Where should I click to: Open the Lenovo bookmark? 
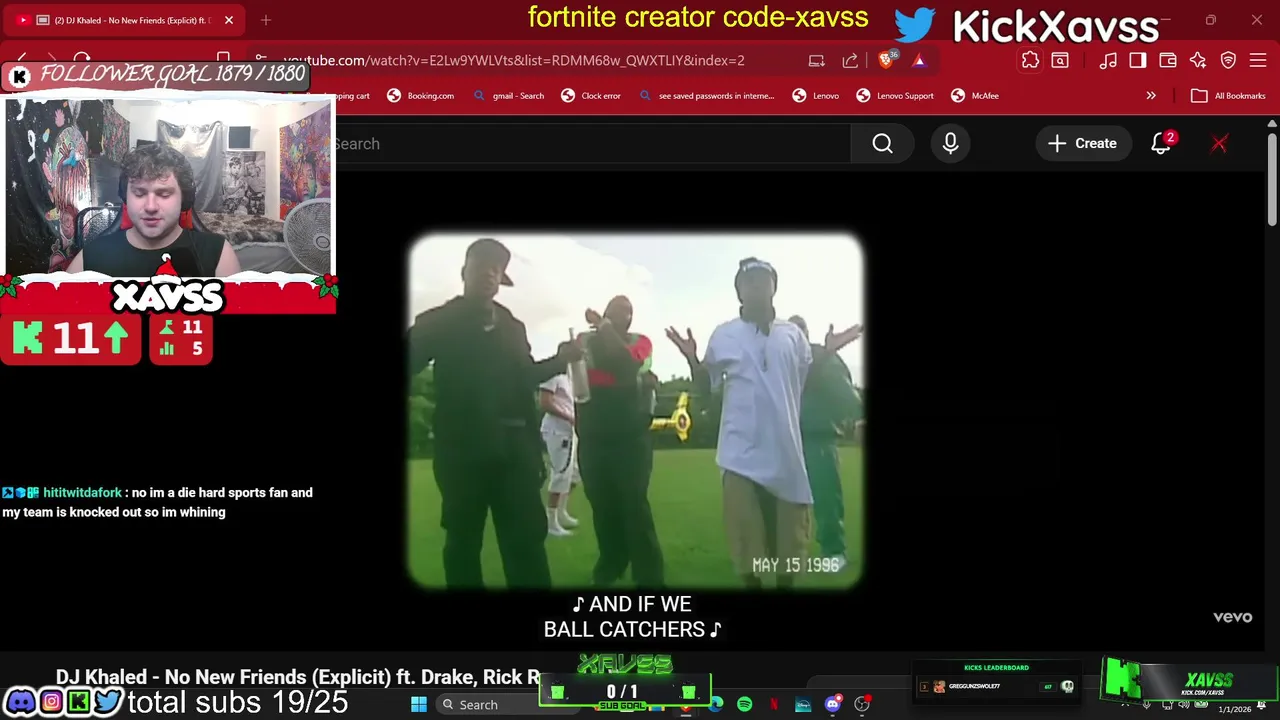point(816,96)
